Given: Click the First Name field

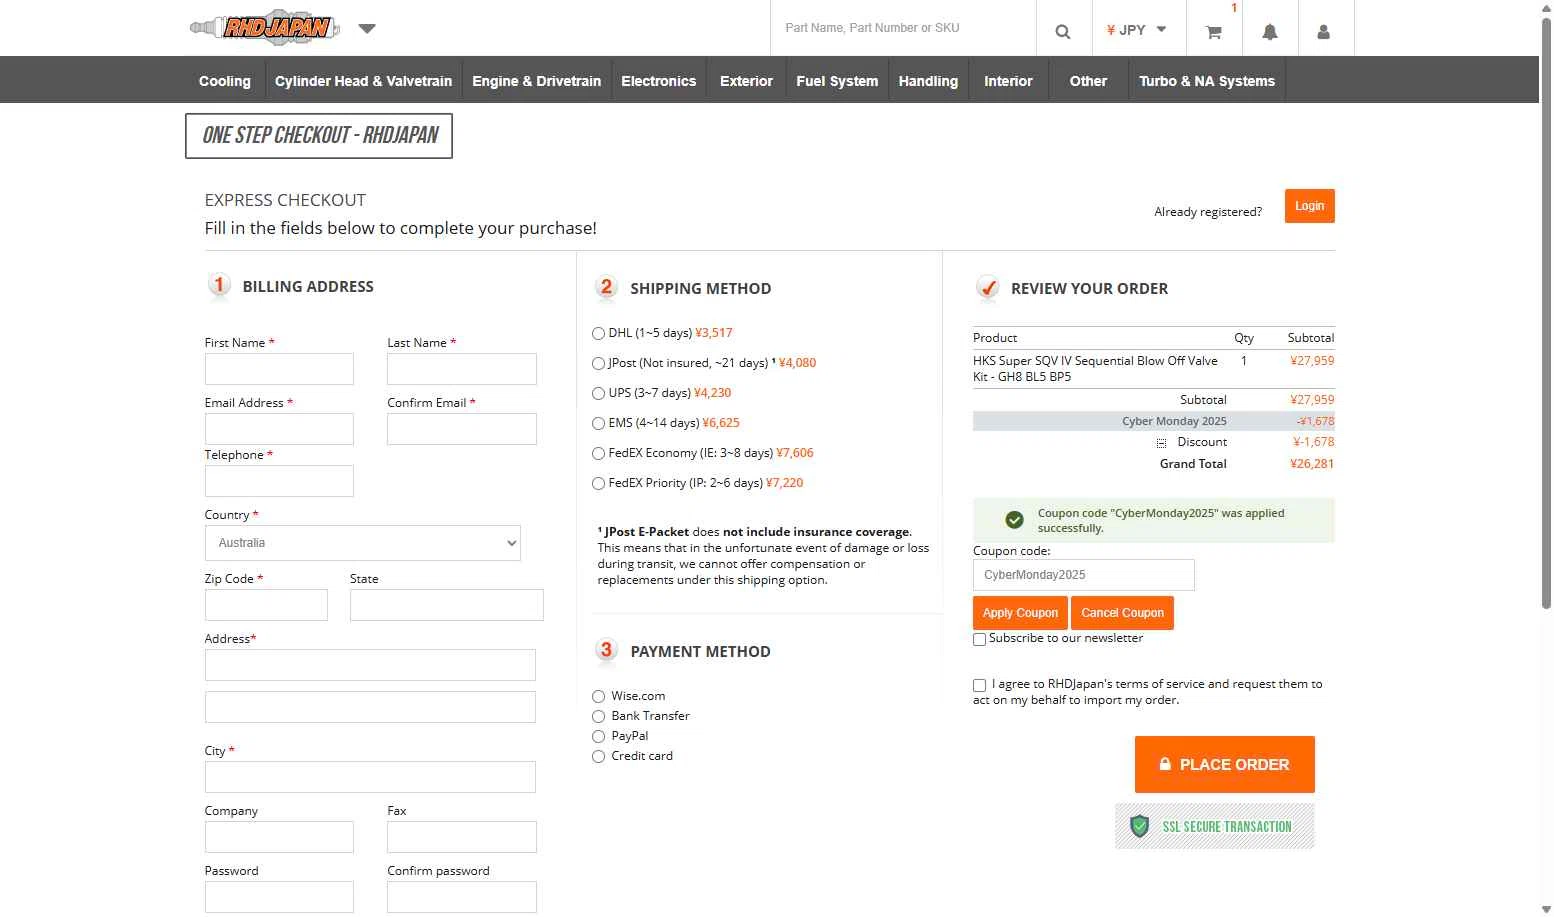Looking at the screenshot, I should point(279,369).
